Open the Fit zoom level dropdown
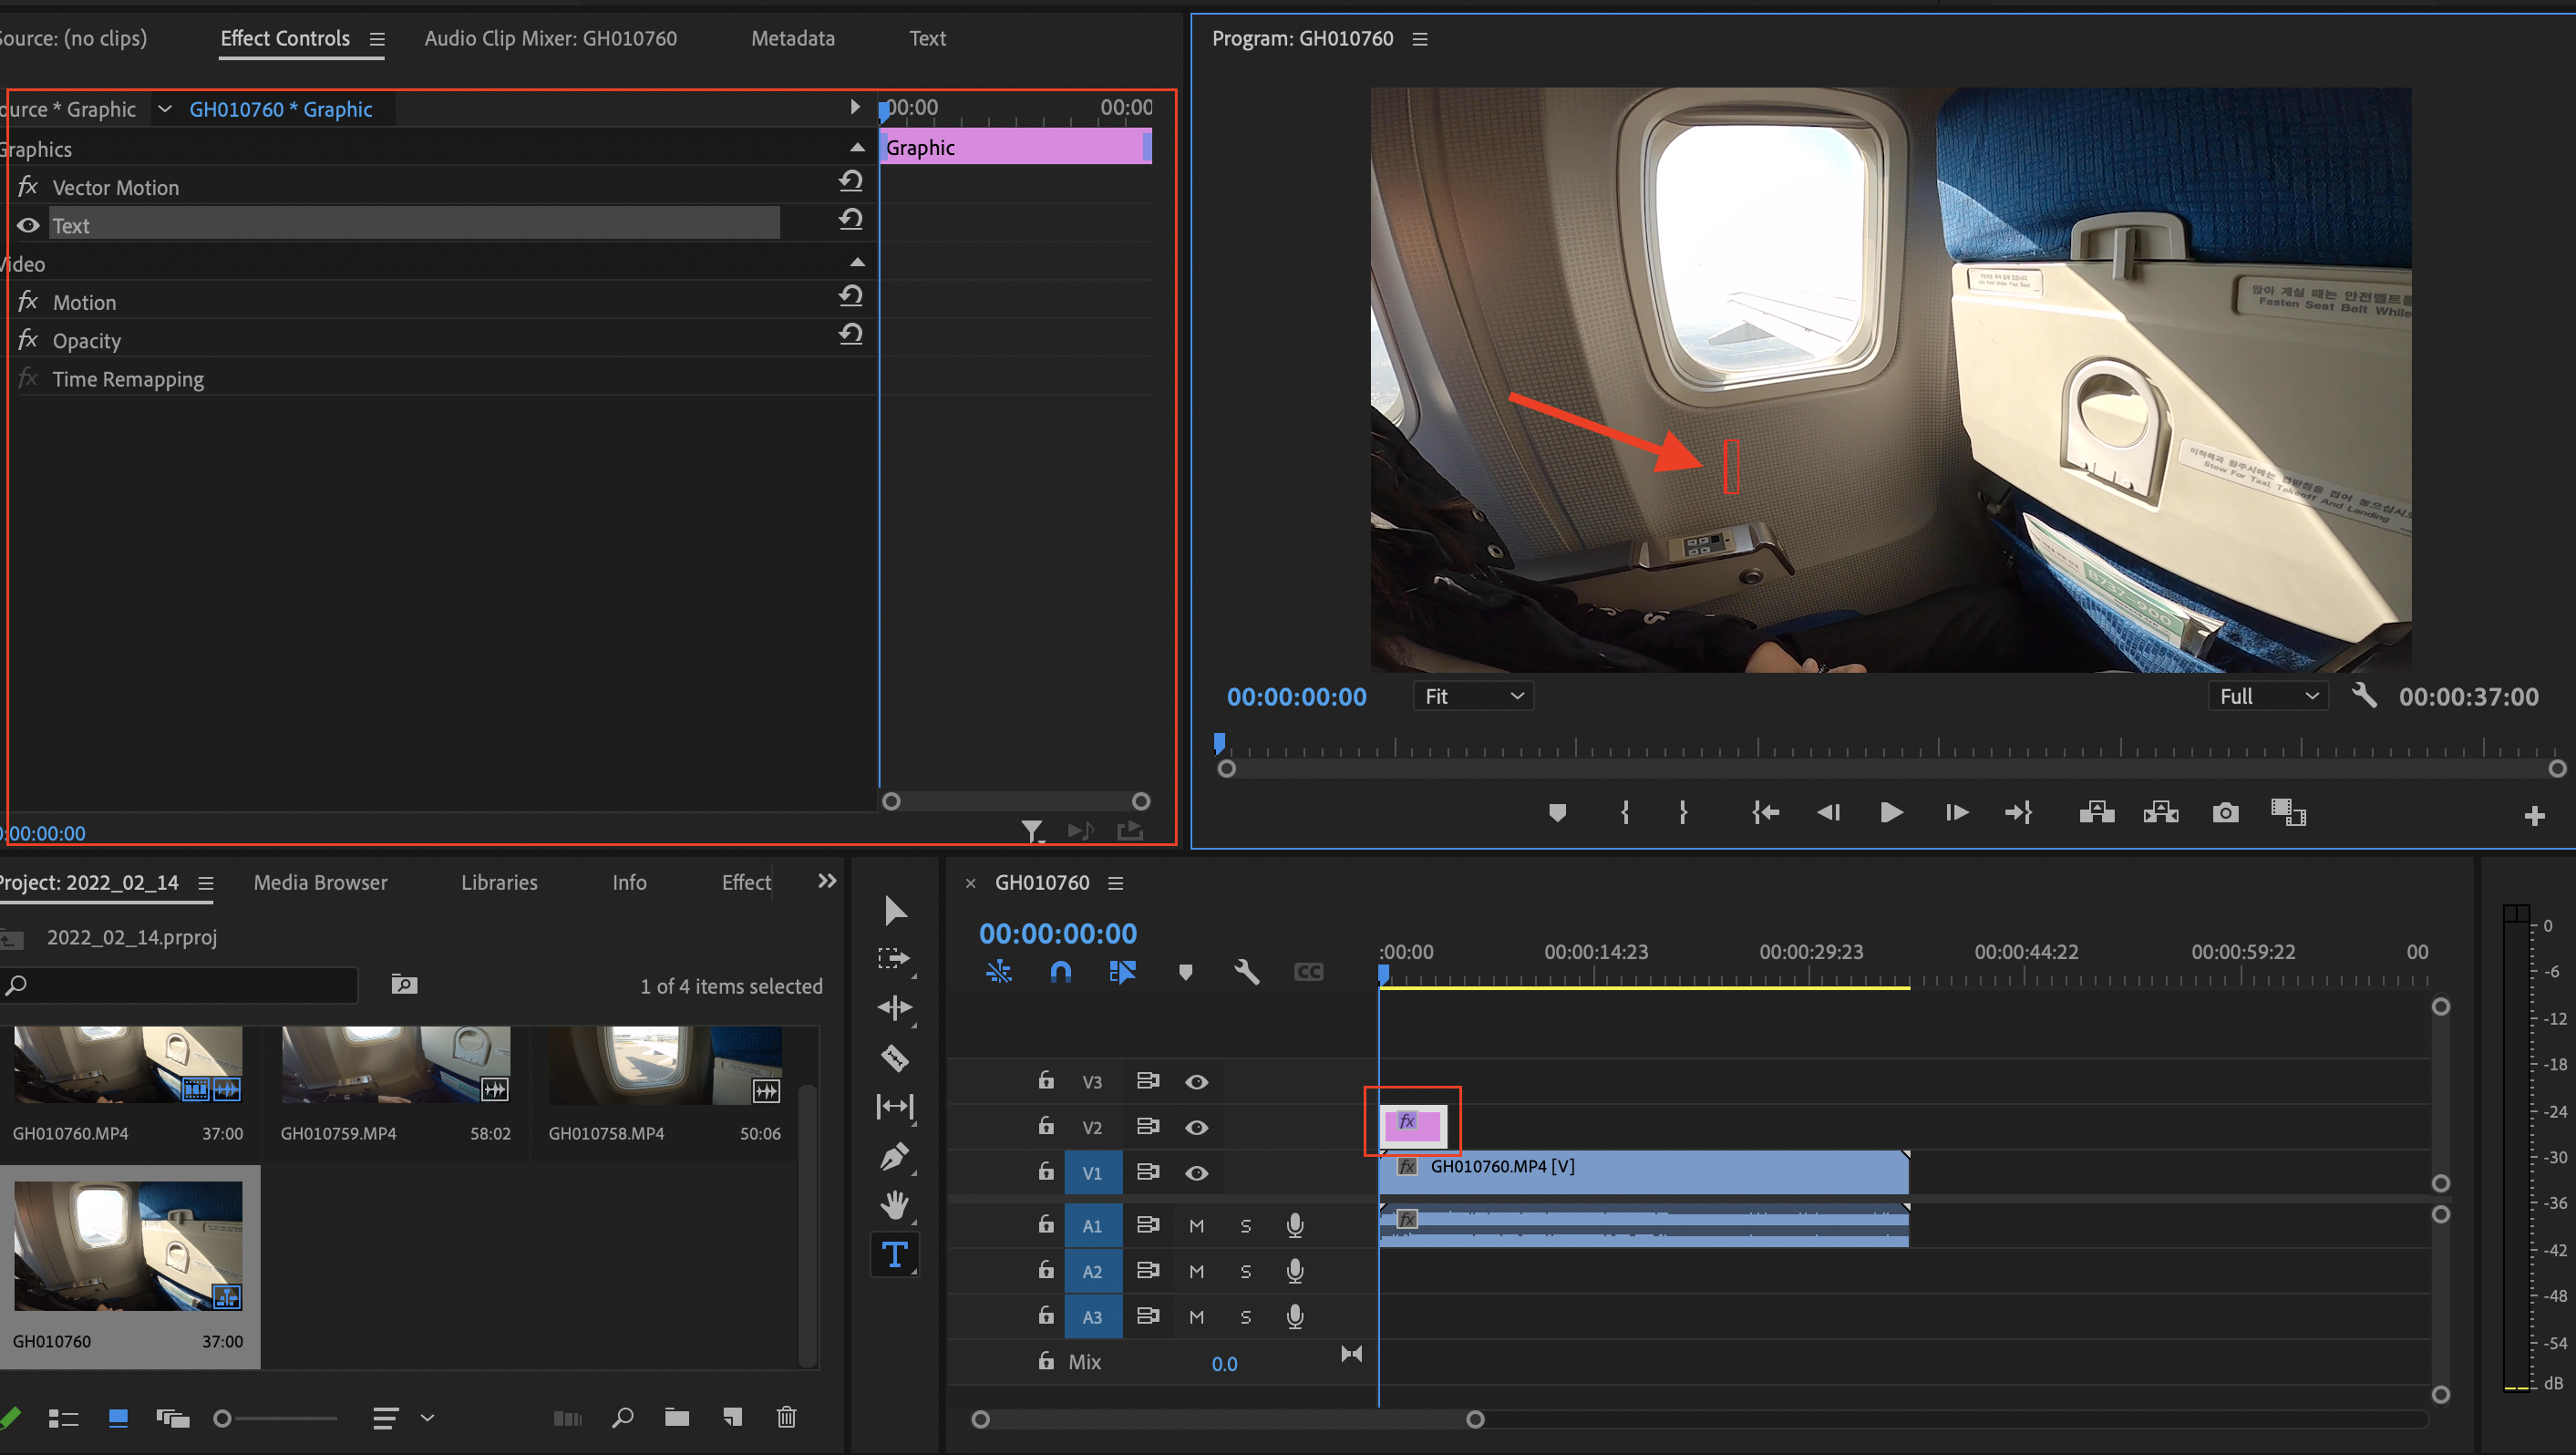Viewport: 2576px width, 1455px height. 1473,696
